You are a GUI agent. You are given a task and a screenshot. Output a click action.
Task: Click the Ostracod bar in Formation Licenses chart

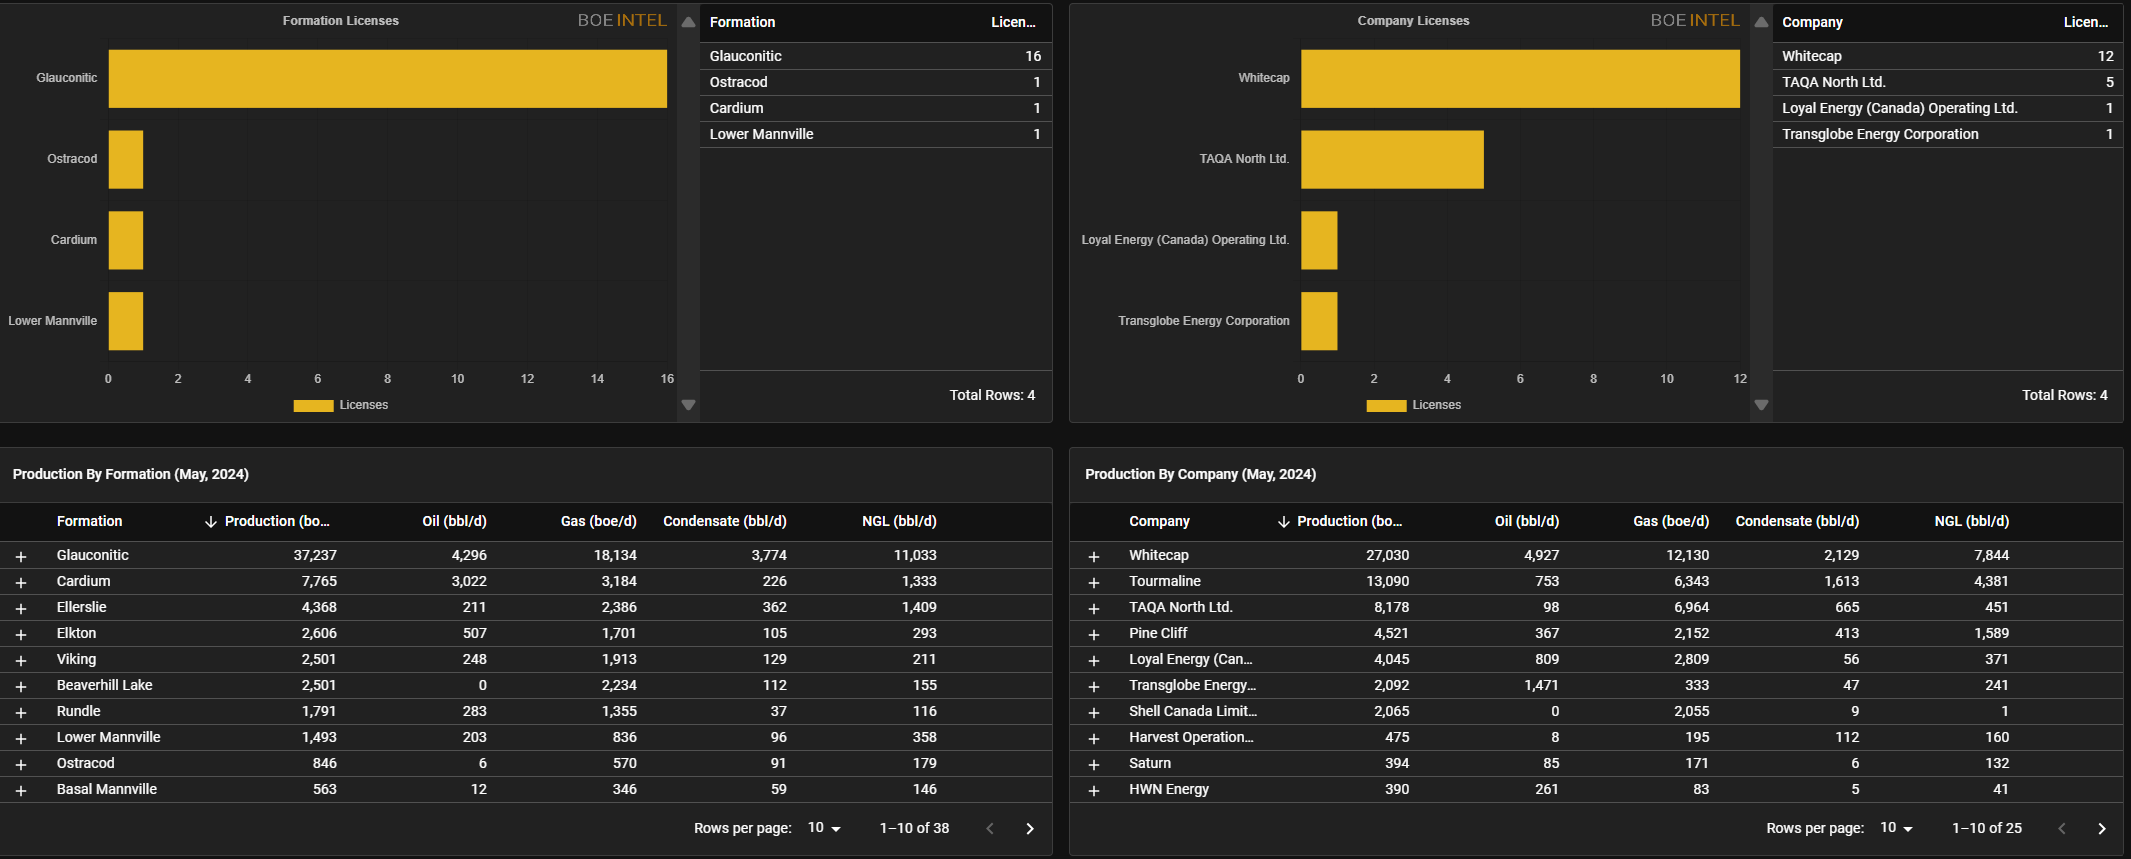point(126,160)
